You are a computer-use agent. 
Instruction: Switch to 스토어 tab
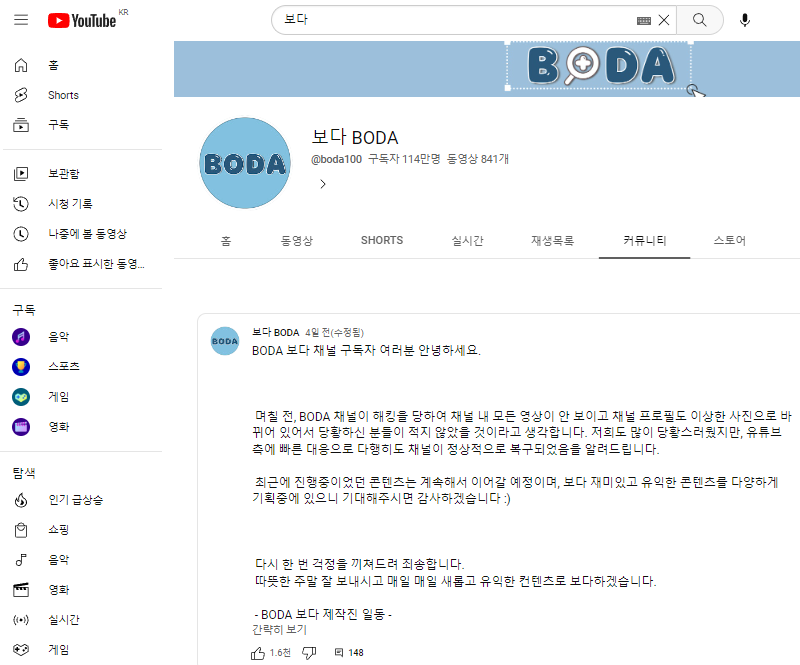pyautogui.click(x=730, y=241)
